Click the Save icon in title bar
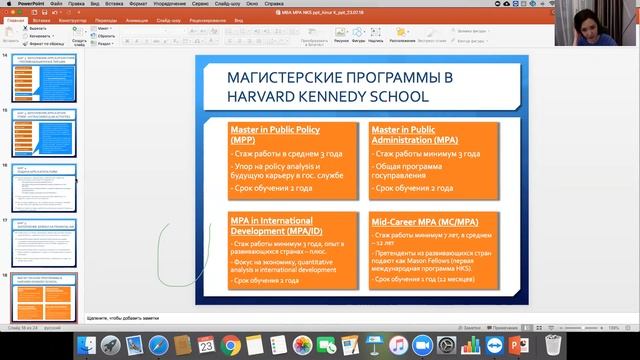 (x=44, y=13)
